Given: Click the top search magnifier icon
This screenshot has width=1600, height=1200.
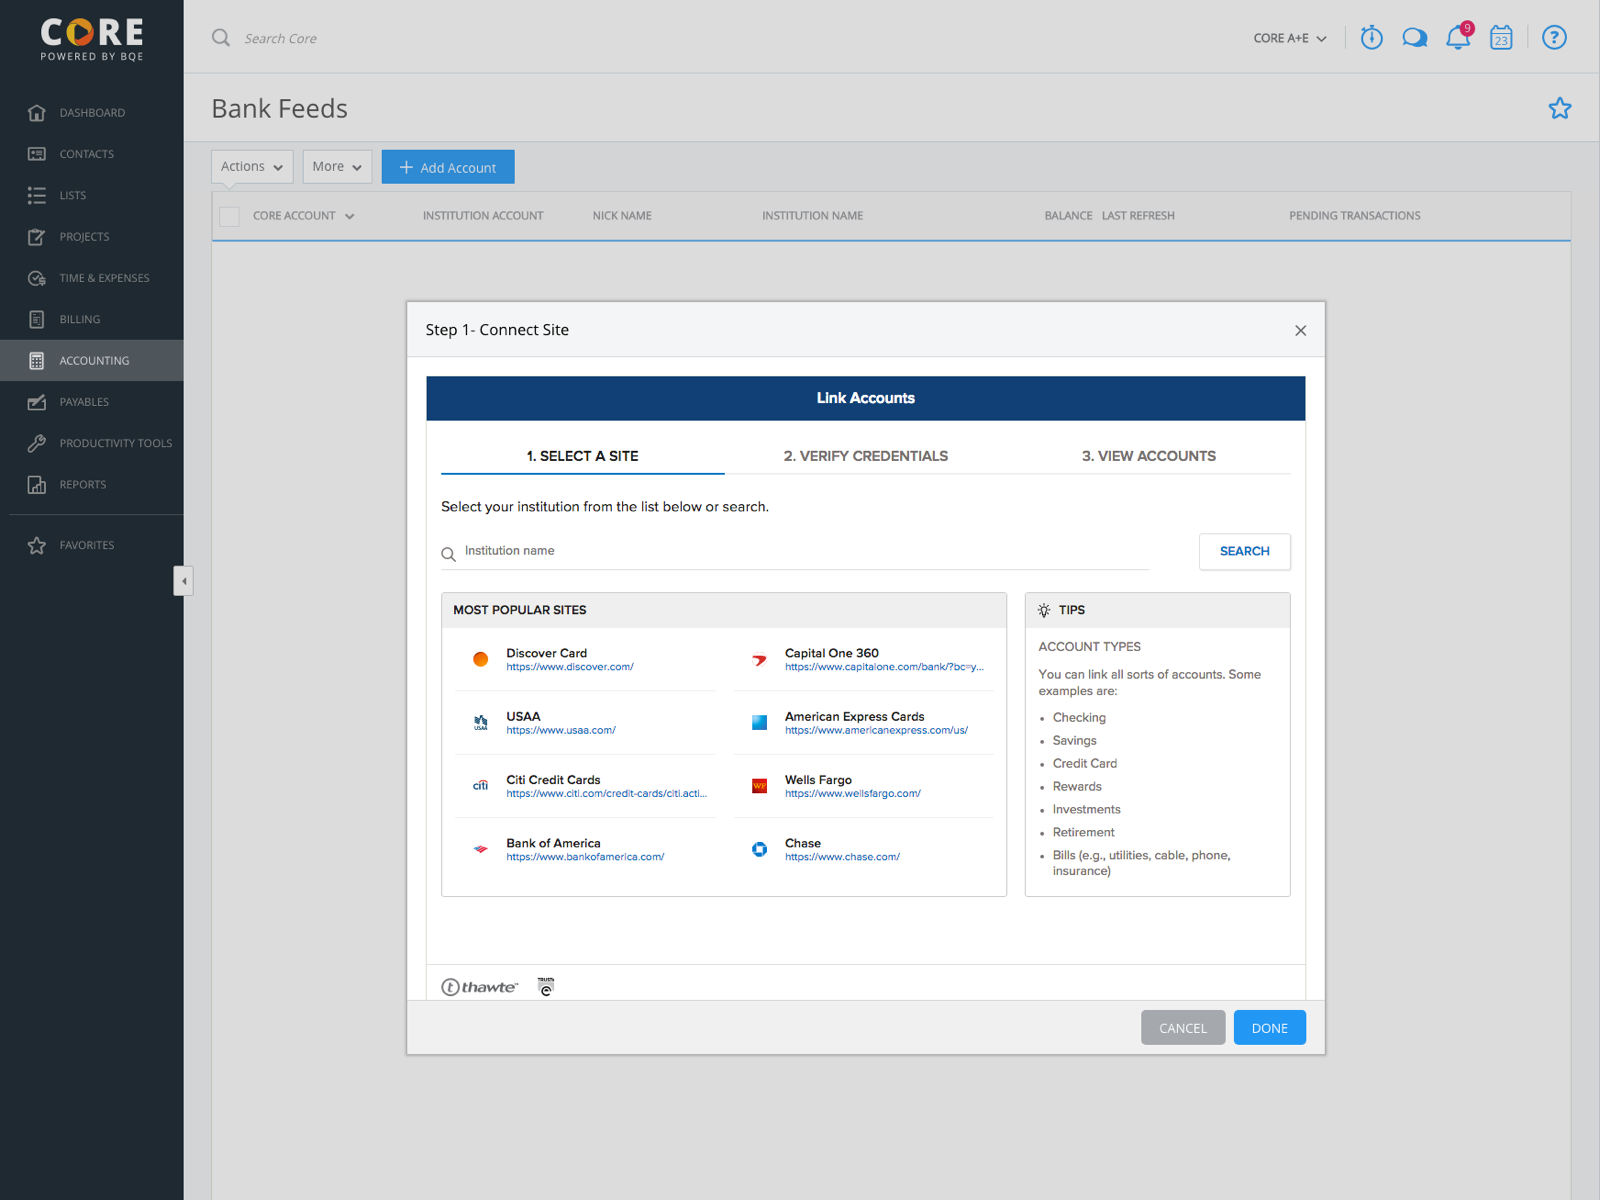Looking at the screenshot, I should 221,38.
